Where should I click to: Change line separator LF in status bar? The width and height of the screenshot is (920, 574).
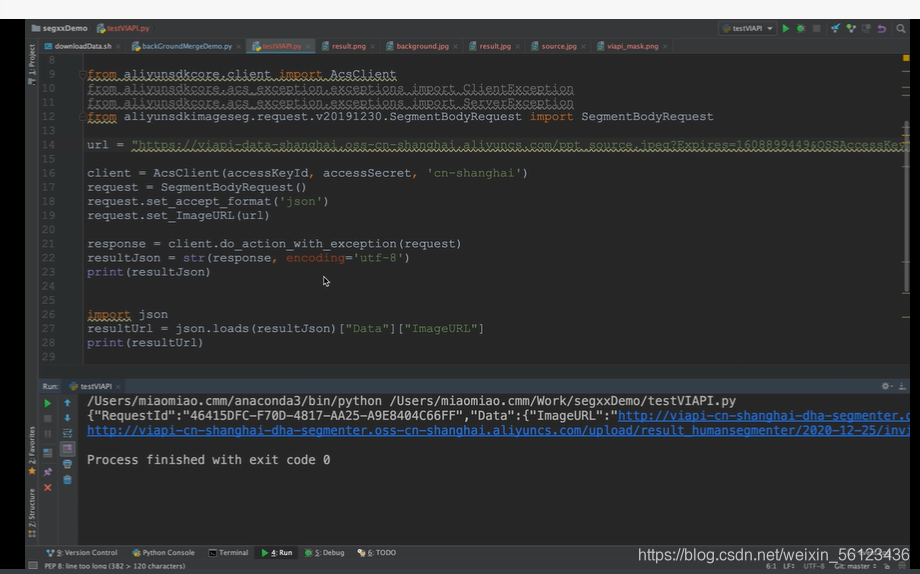coord(788,566)
